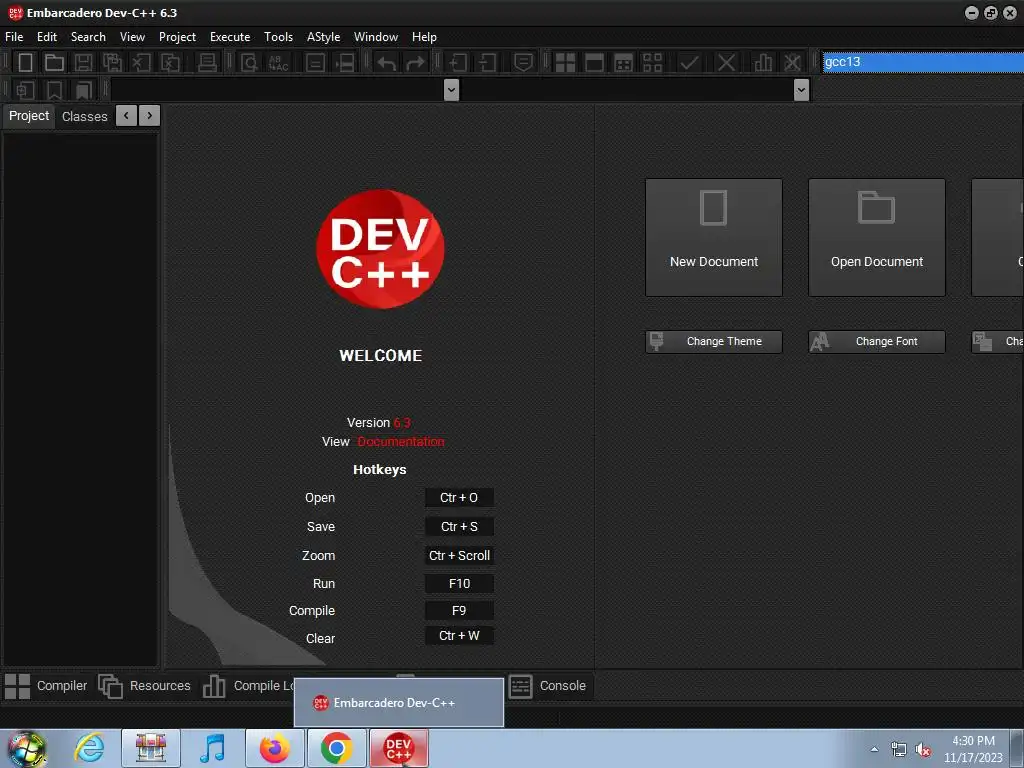Click the Delete Profiling Information icon
This screenshot has height=768, width=1024.
point(792,63)
